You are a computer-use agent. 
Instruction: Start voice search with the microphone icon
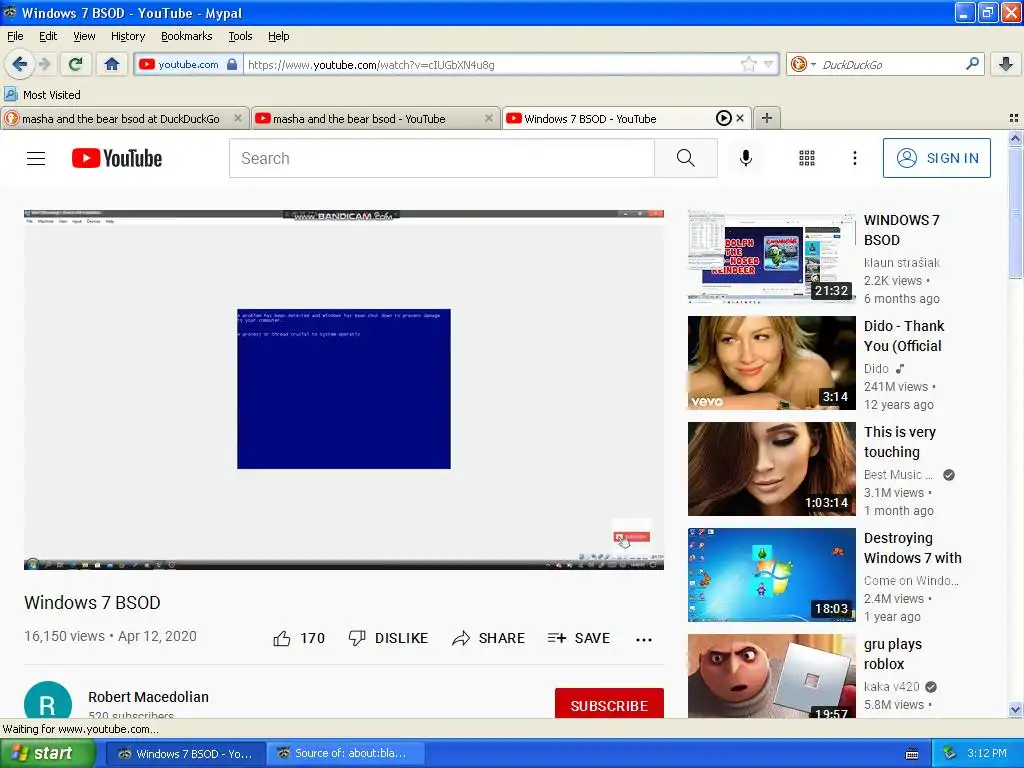click(746, 158)
